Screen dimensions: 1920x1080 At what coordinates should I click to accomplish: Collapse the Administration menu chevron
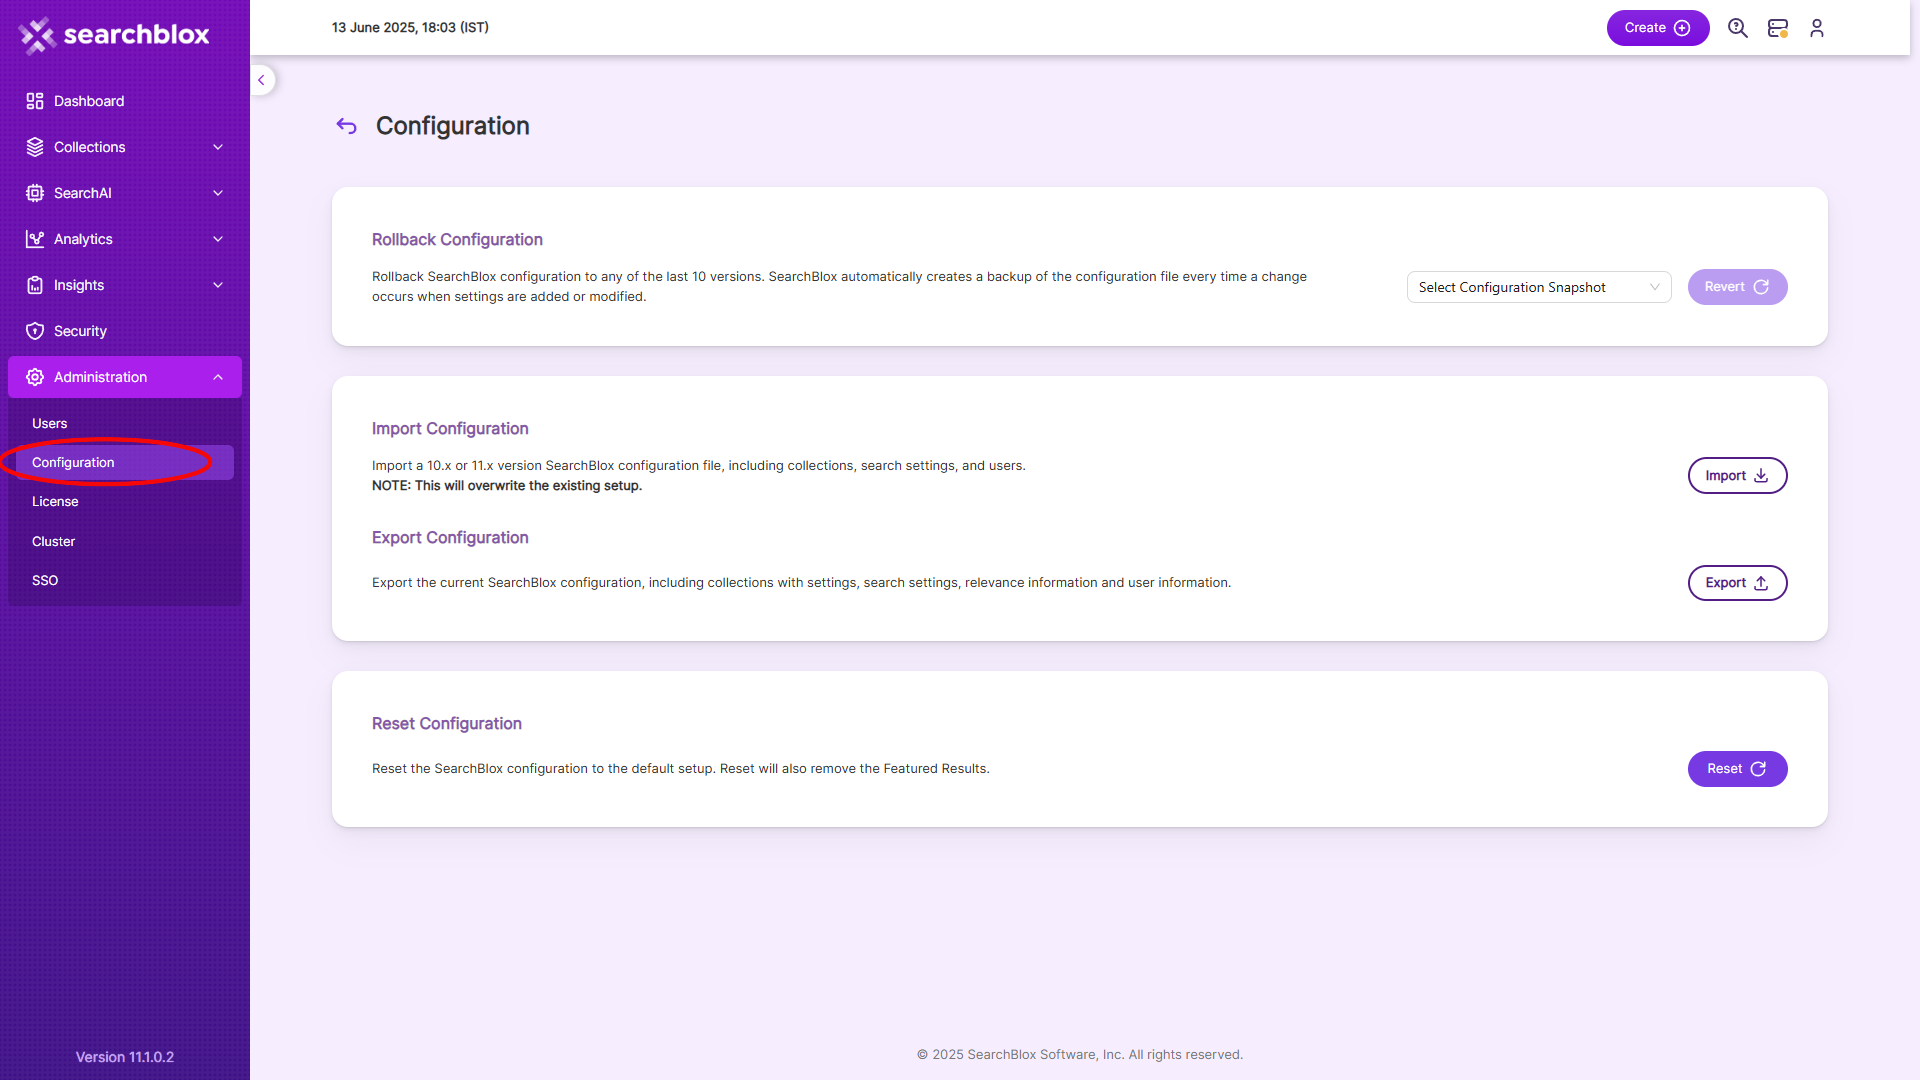(x=218, y=377)
